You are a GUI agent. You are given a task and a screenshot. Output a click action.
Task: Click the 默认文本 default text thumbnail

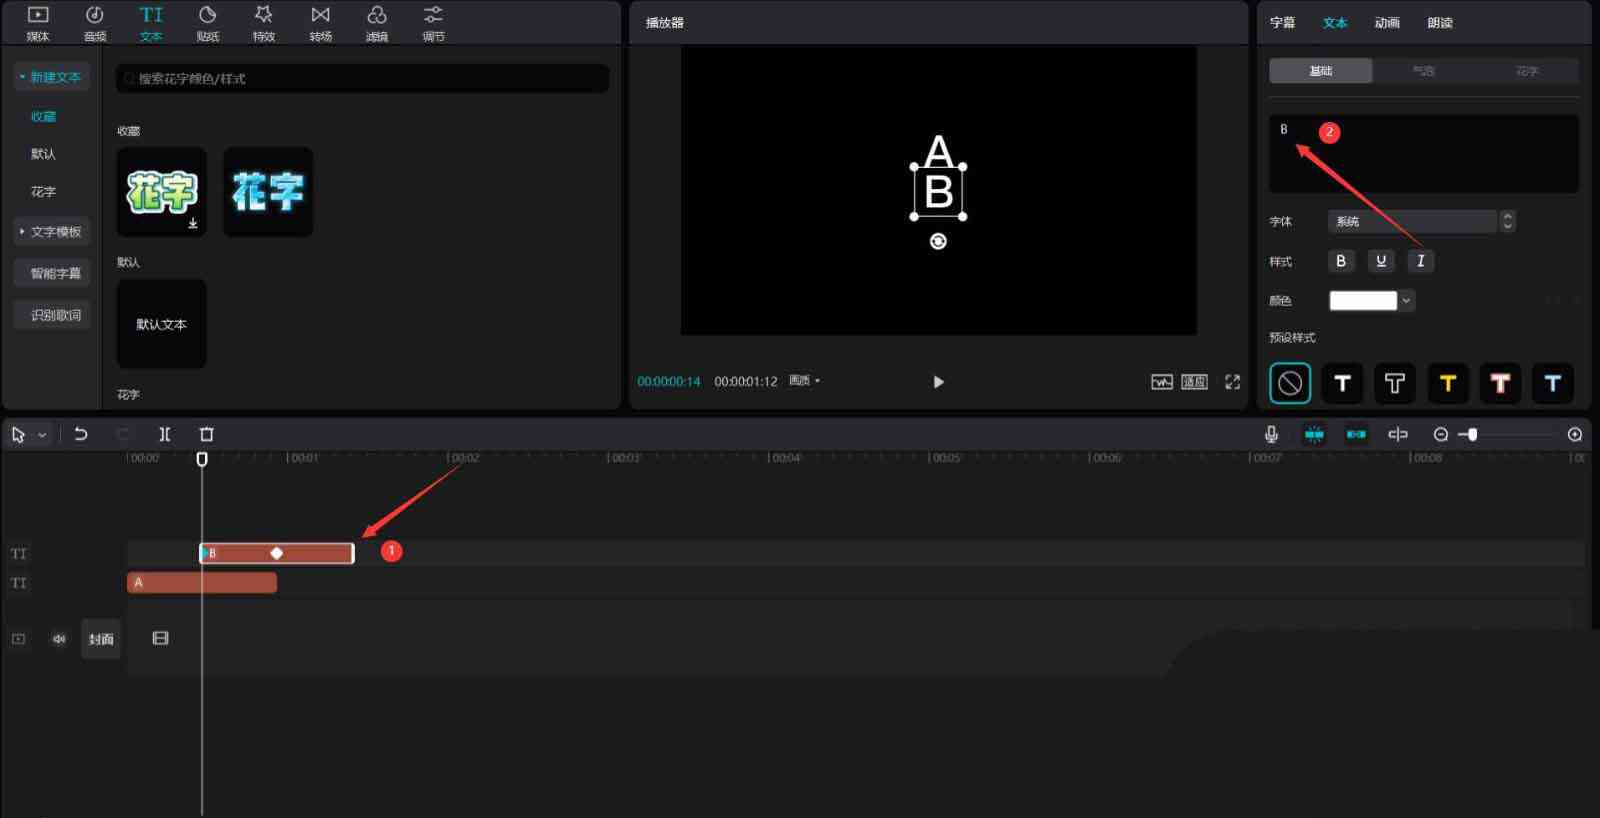161,324
